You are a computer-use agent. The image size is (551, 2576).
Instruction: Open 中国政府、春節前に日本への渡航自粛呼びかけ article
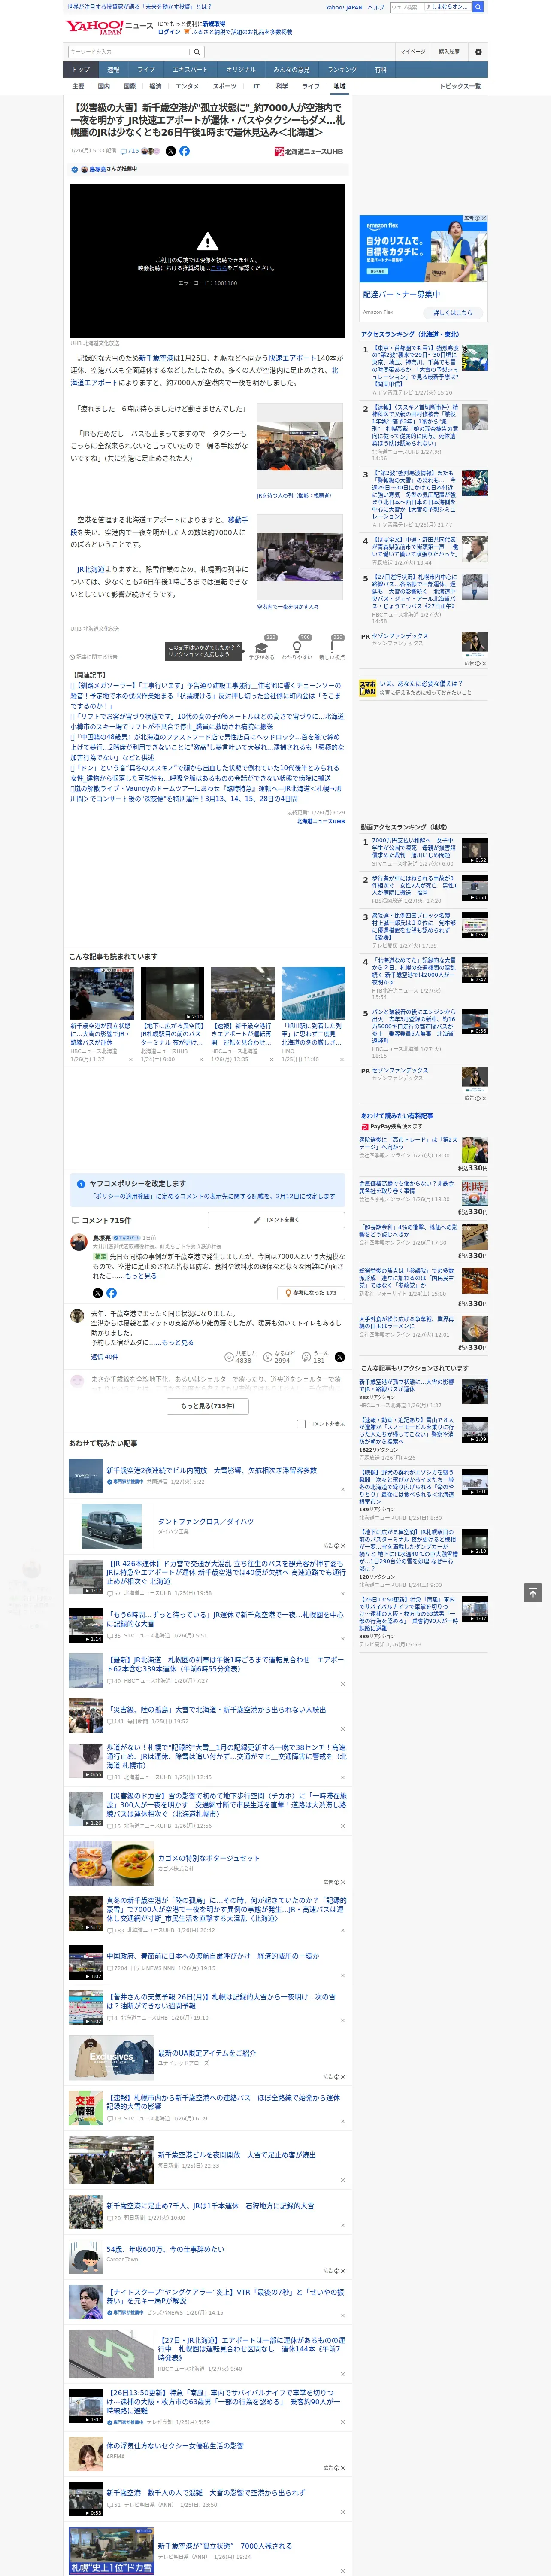tap(213, 1956)
